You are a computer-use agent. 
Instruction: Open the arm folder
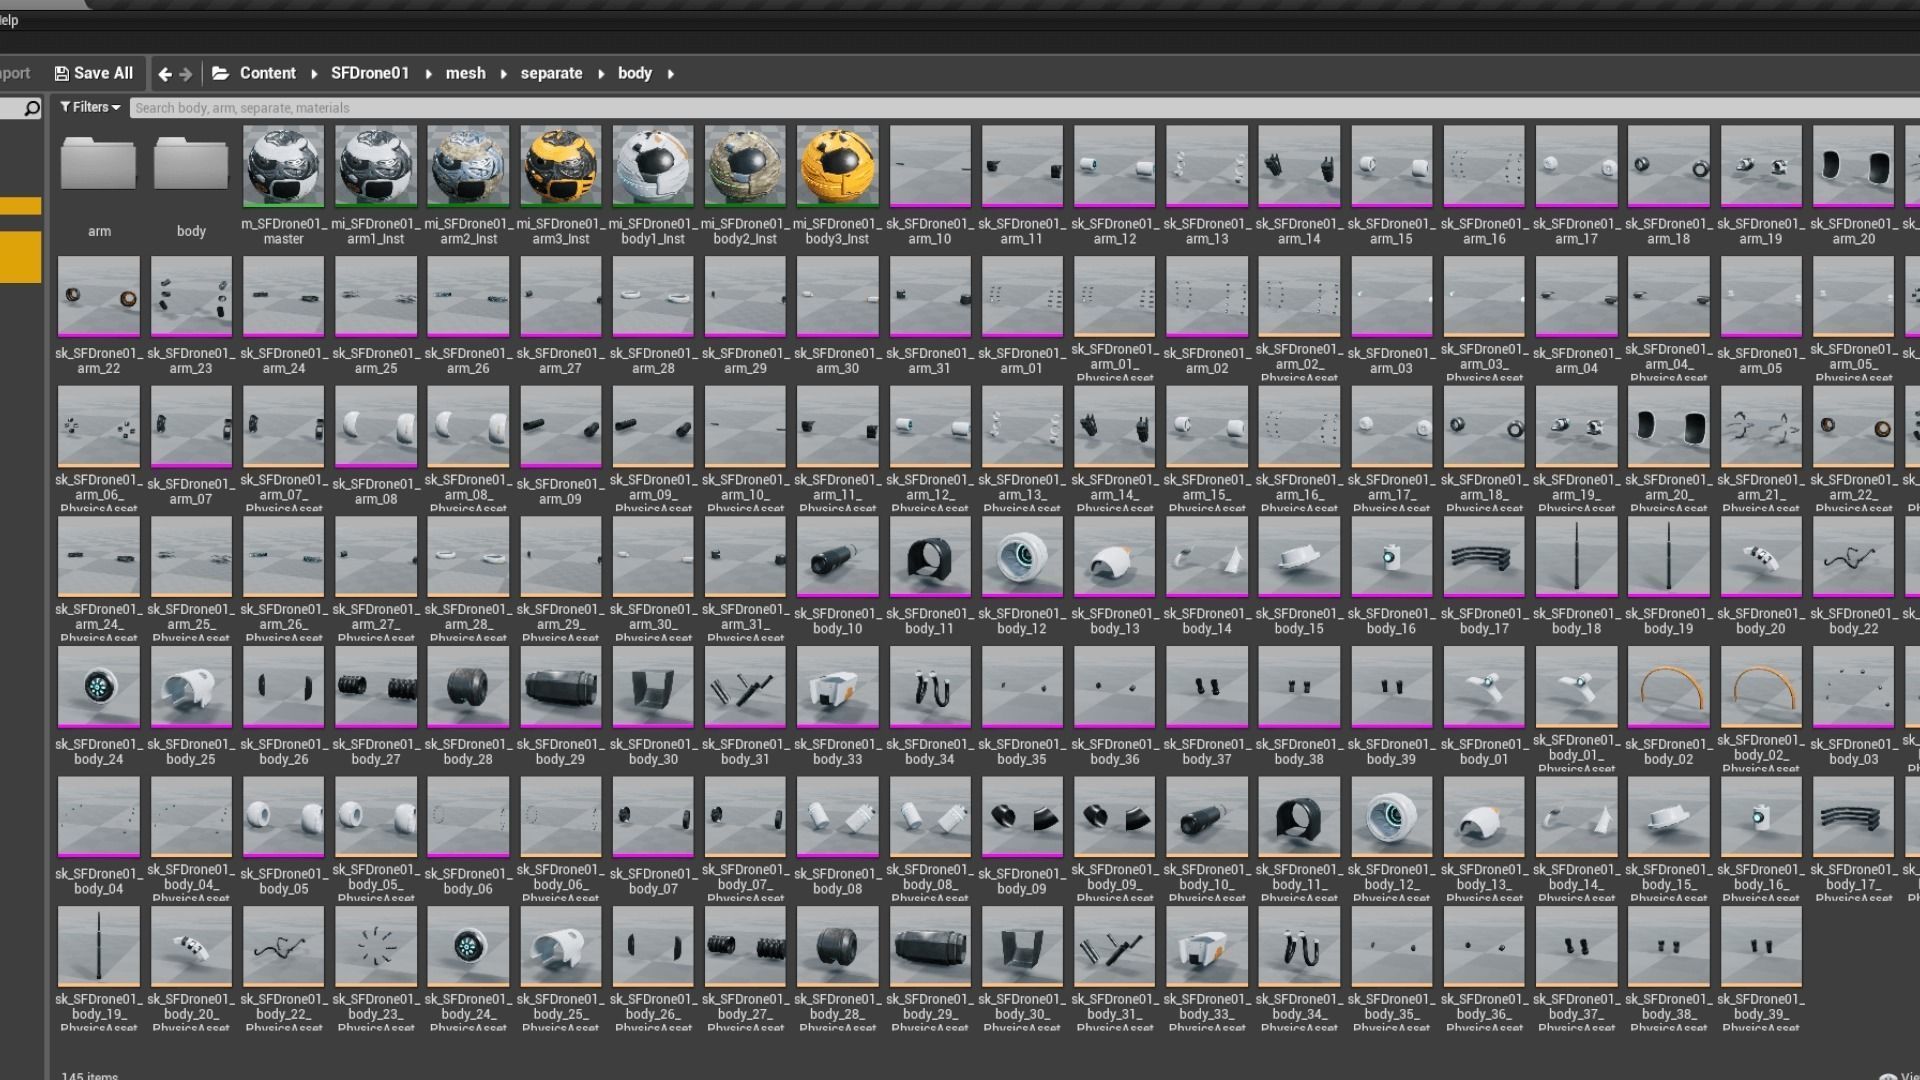(98, 166)
